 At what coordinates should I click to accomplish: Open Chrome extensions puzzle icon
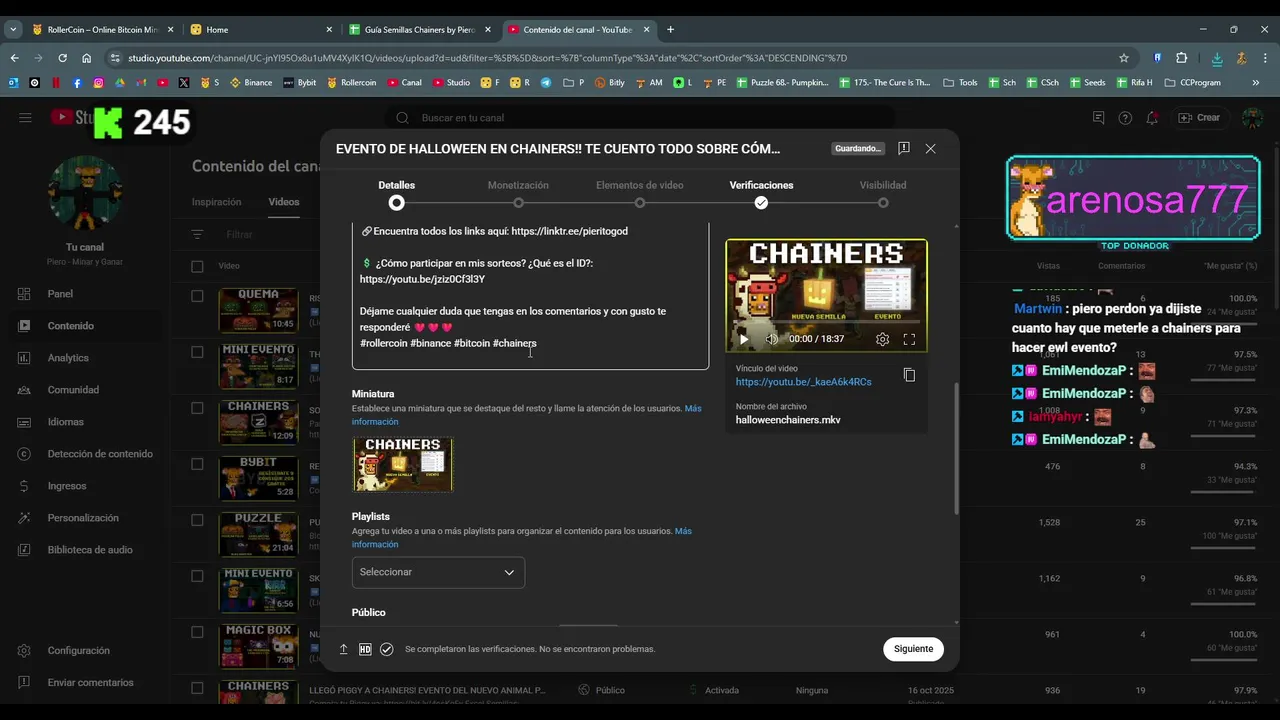coord(1181,58)
